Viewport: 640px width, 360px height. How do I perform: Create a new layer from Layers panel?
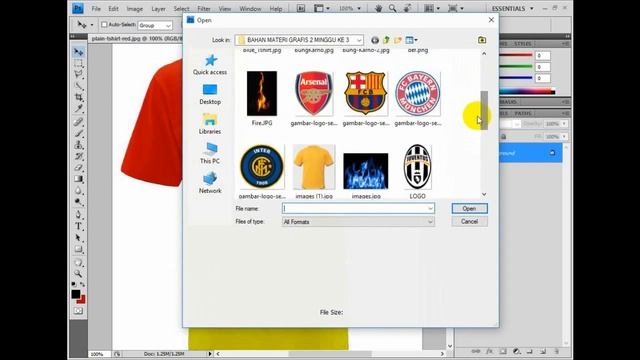(x=543, y=351)
